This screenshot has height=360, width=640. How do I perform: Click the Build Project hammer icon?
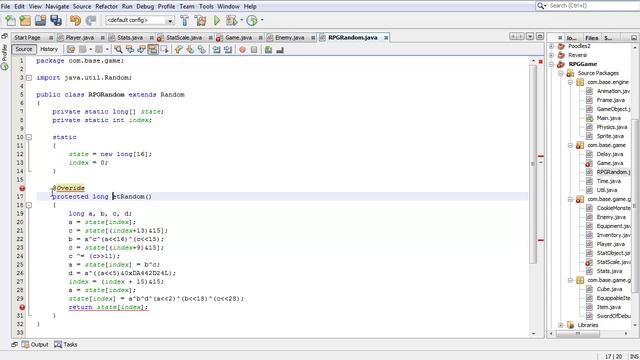tap(184, 20)
